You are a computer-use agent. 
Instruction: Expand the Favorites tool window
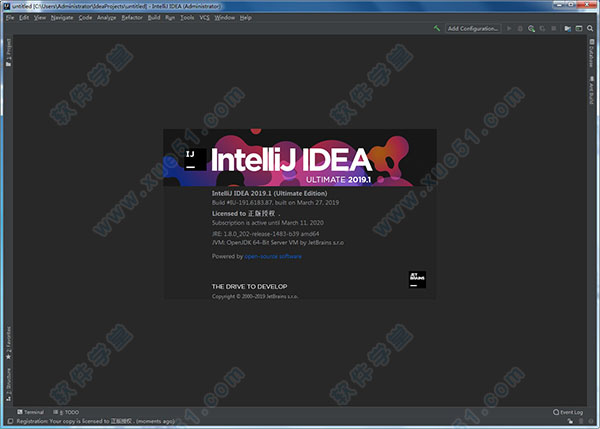pyautogui.click(x=8, y=343)
